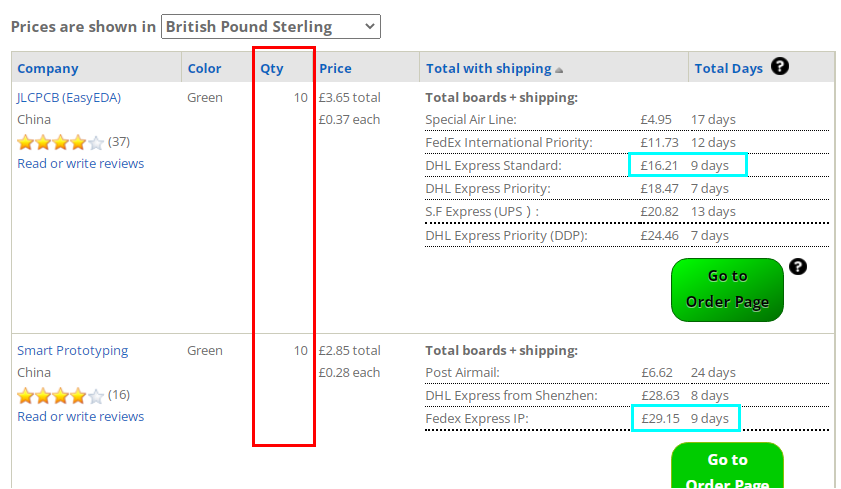Read or write reviews for JLCPCB

coord(80,164)
